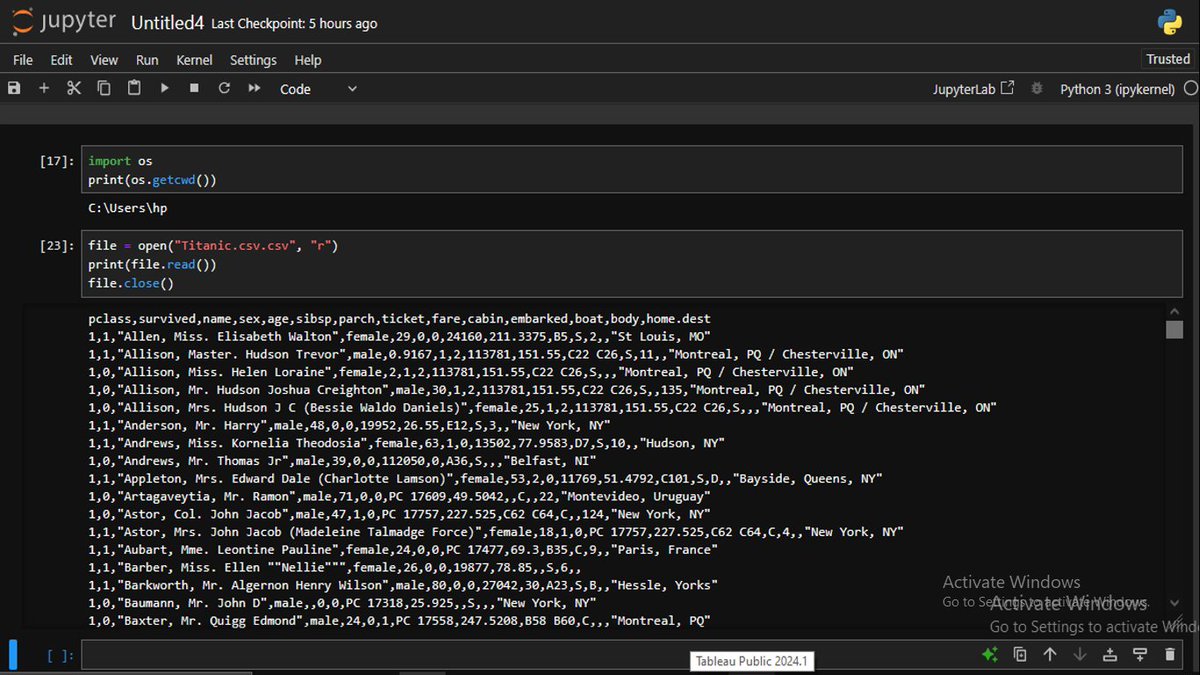Open the Run menu
The image size is (1200, 675).
point(147,60)
